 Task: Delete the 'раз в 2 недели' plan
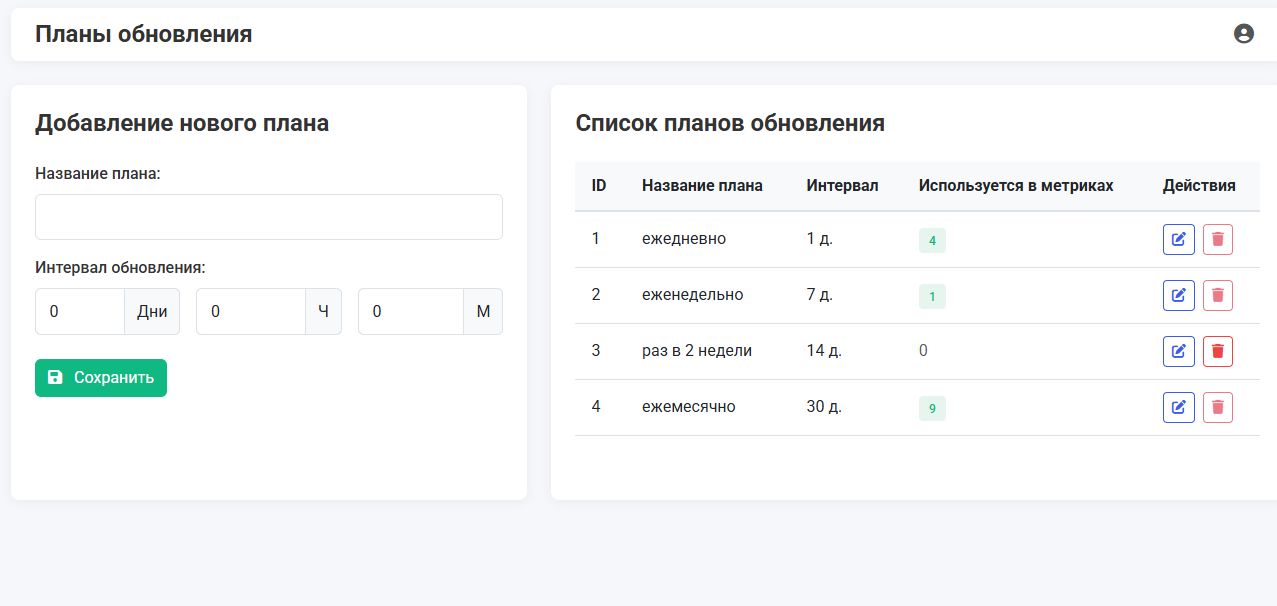pyautogui.click(x=1217, y=352)
